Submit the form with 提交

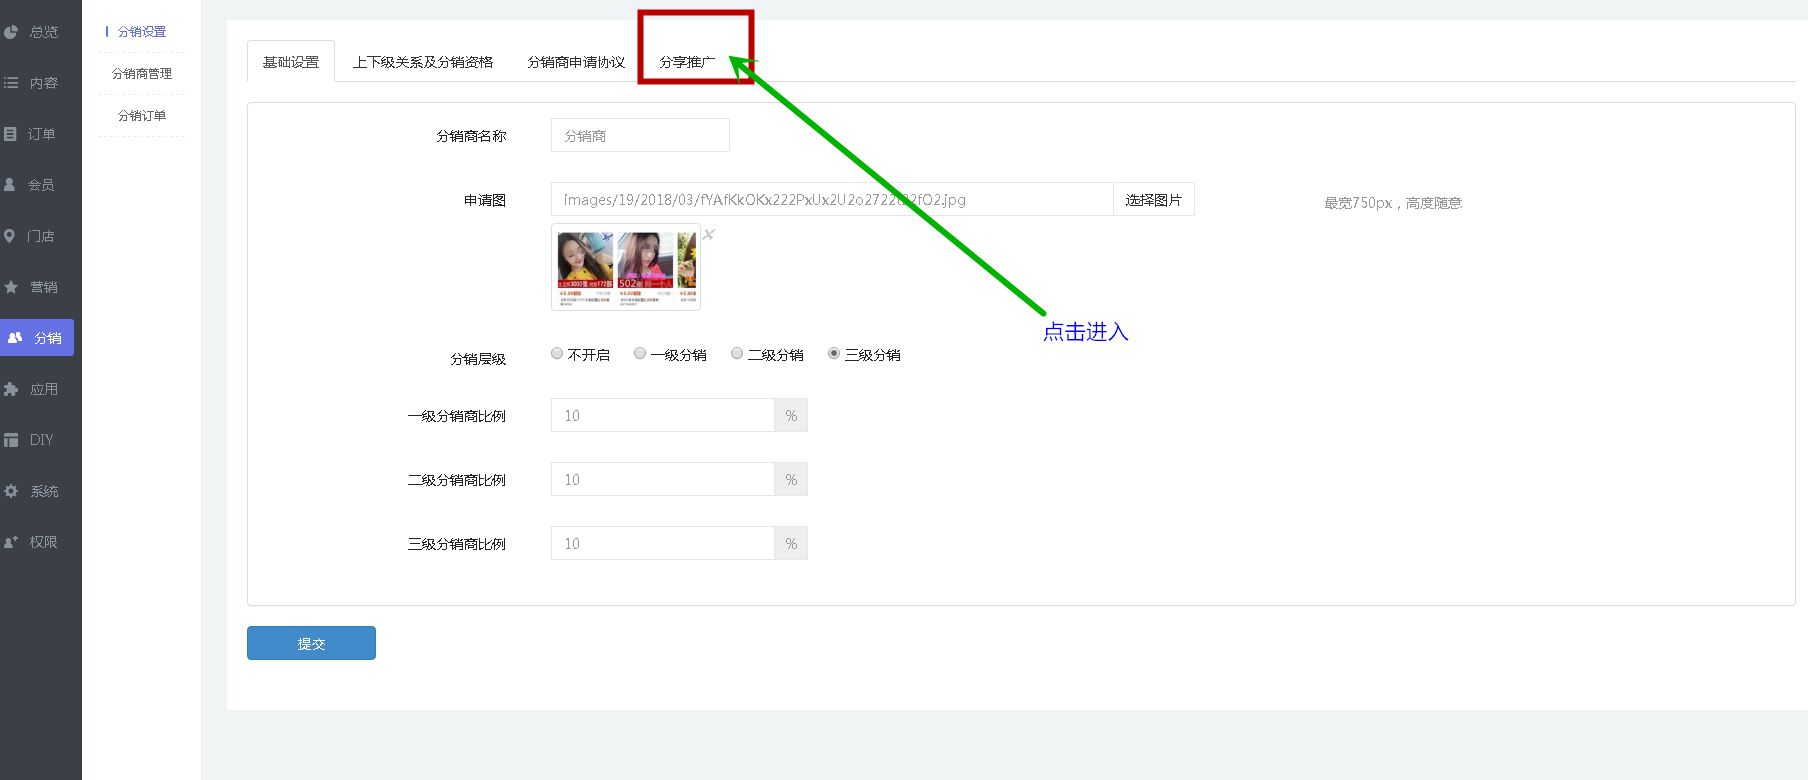[311, 643]
